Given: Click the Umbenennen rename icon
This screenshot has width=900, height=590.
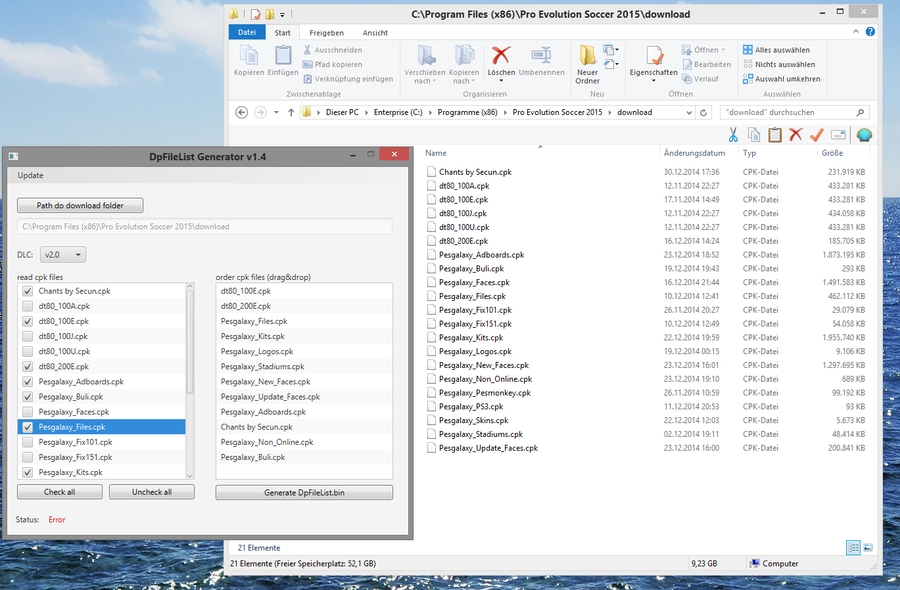Looking at the screenshot, I should (541, 56).
